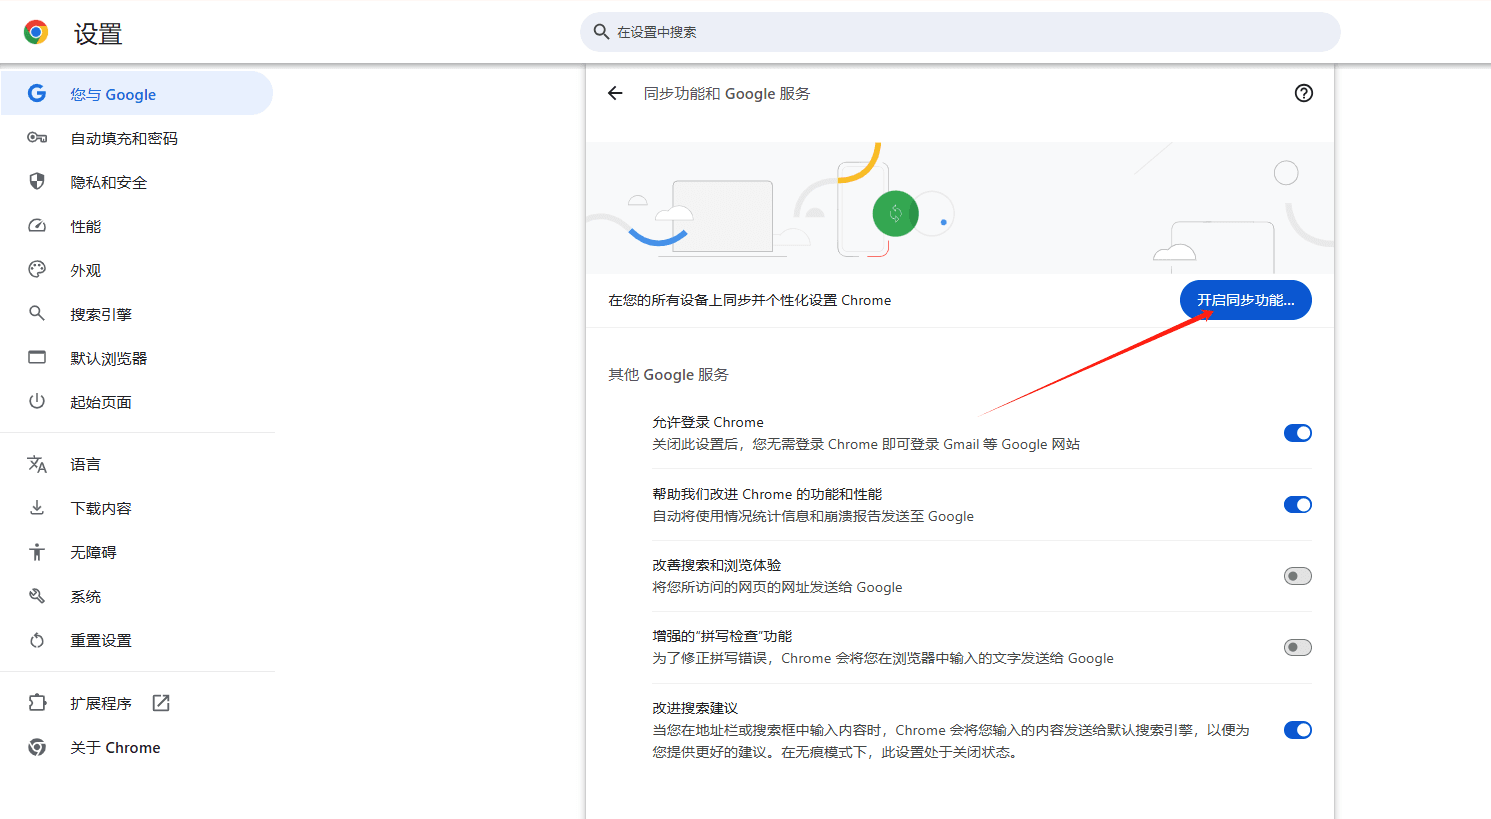
Task: Go to 自动填充和密码 section
Action: click(136, 138)
